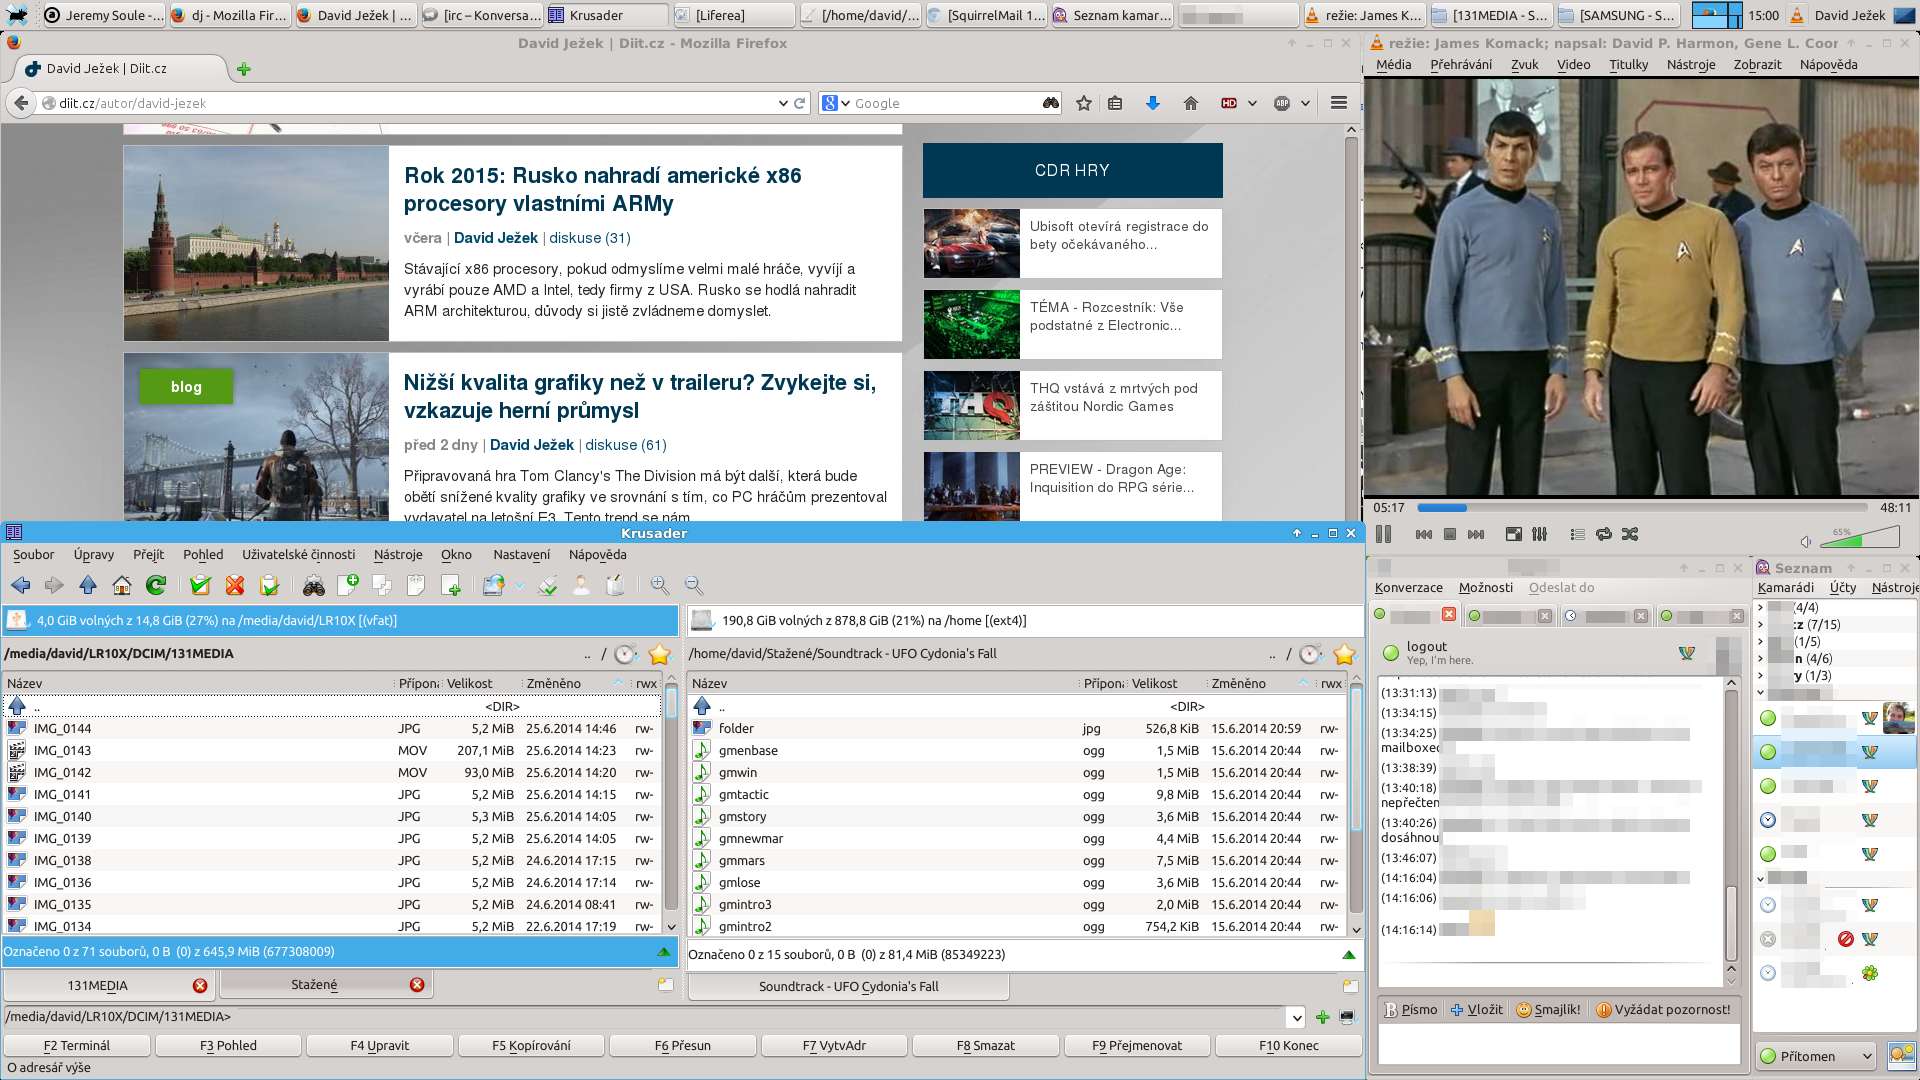This screenshot has width=1920, height=1080.
Task: Expand Krusader command line history dropdown
Action: (1297, 1018)
